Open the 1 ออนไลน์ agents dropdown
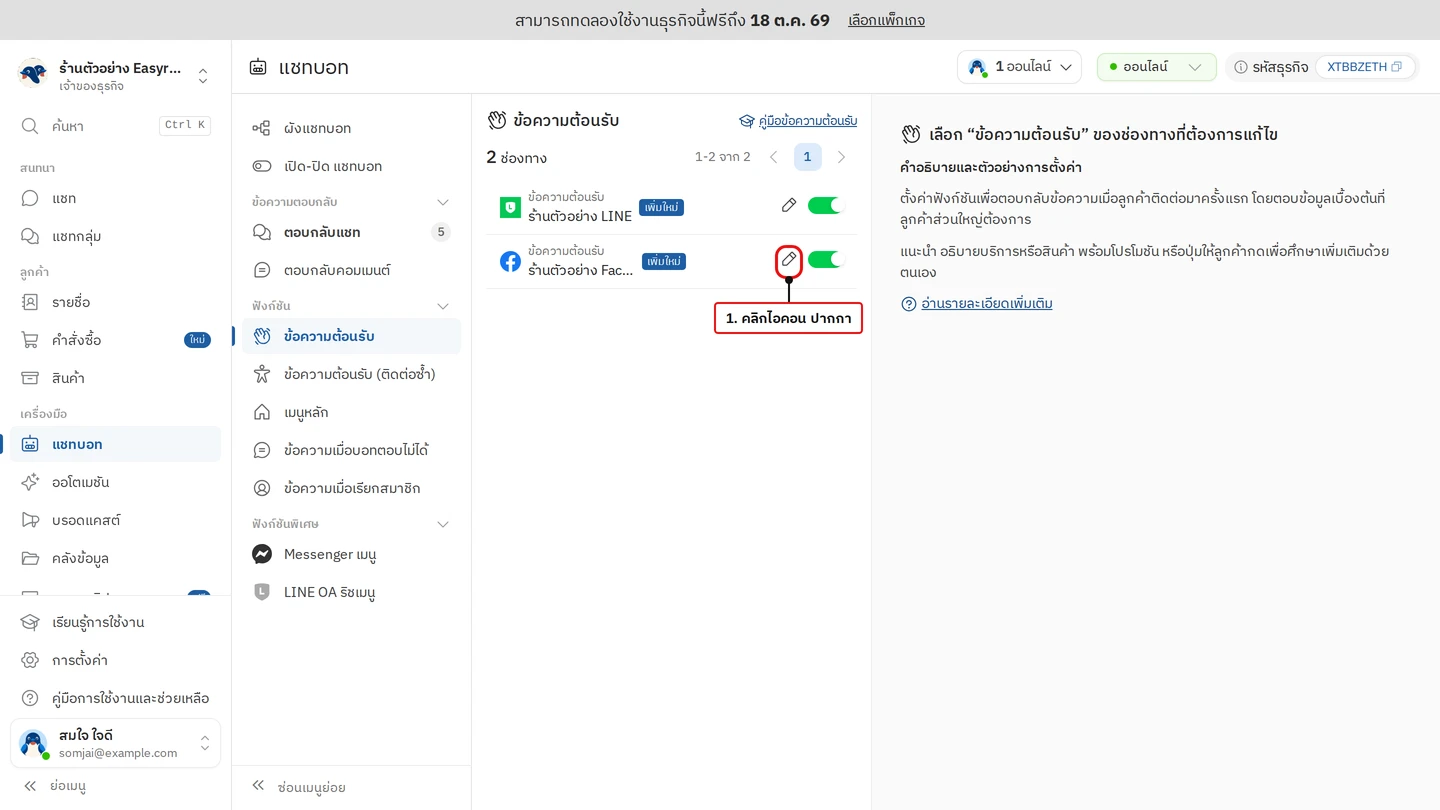Image resolution: width=1440 pixels, height=810 pixels. click(1019, 67)
